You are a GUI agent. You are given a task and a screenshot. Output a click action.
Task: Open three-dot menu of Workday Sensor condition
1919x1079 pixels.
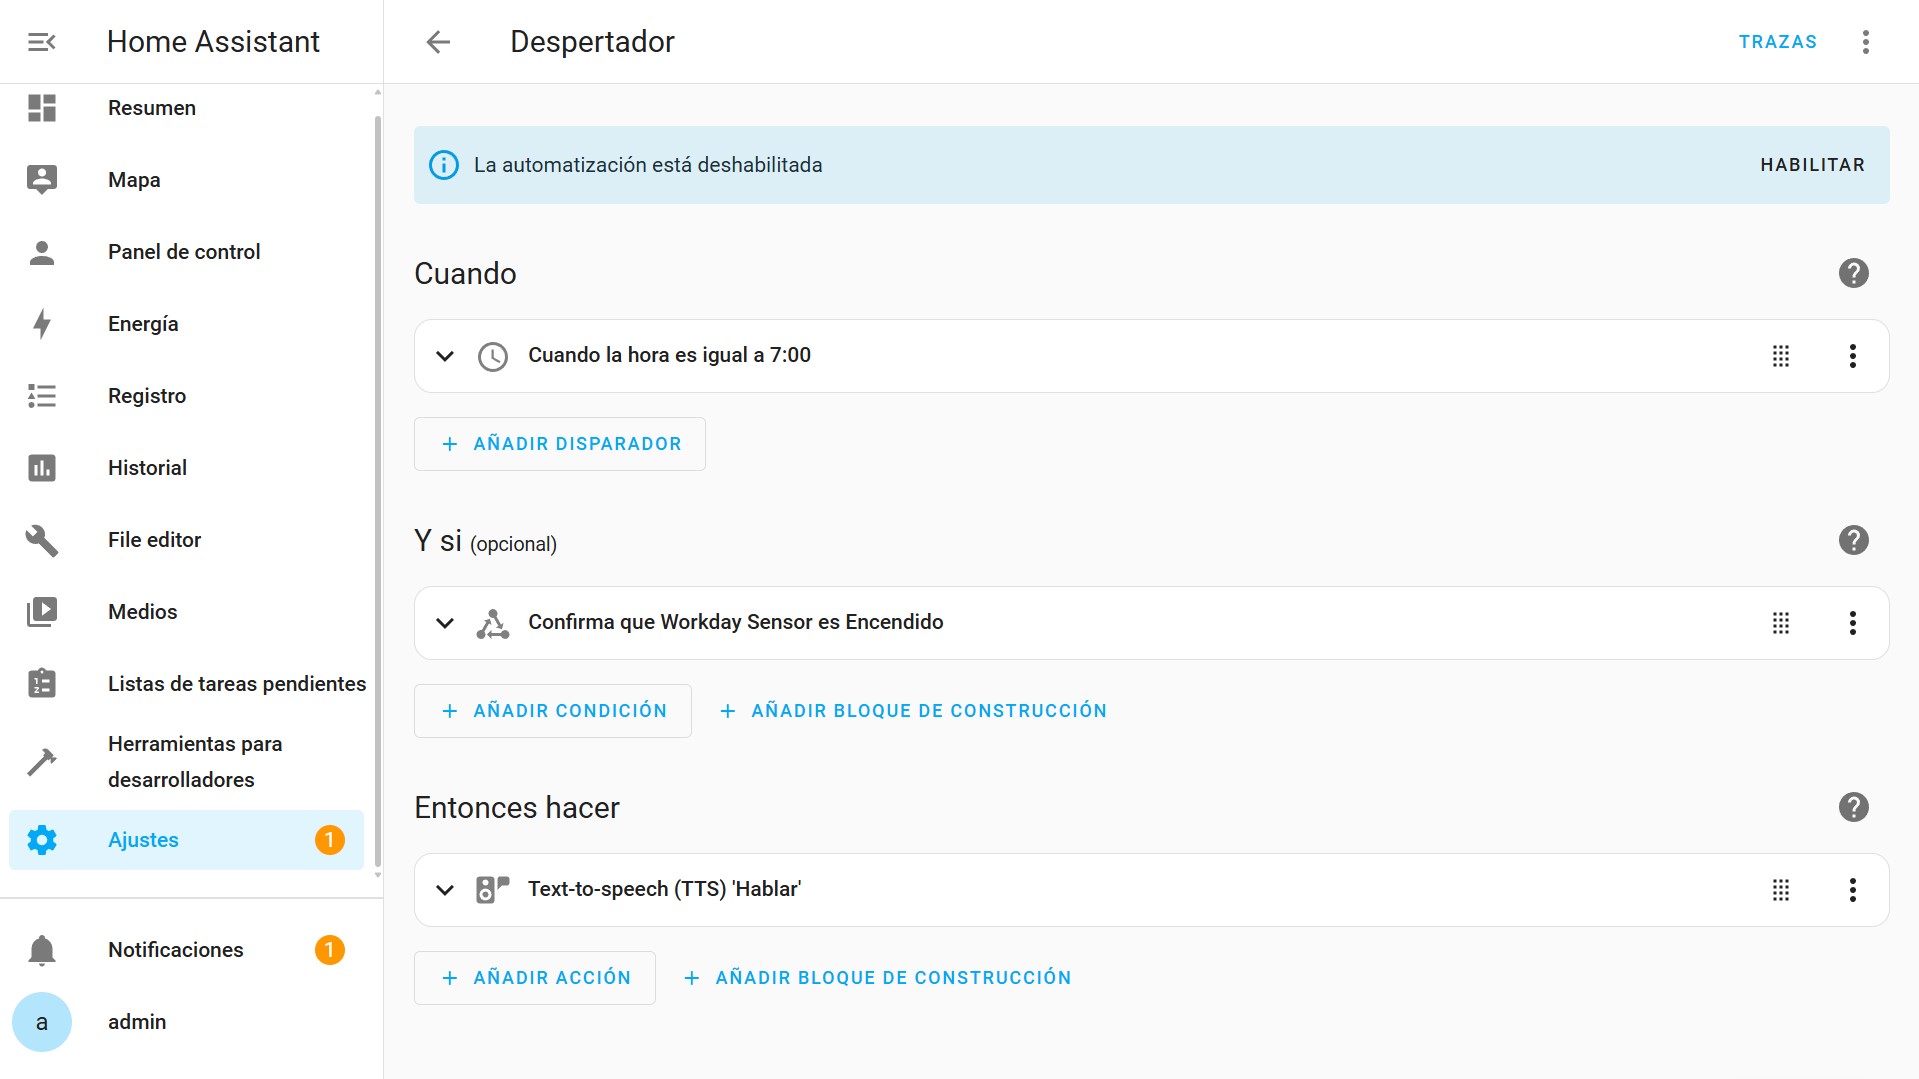1852,623
